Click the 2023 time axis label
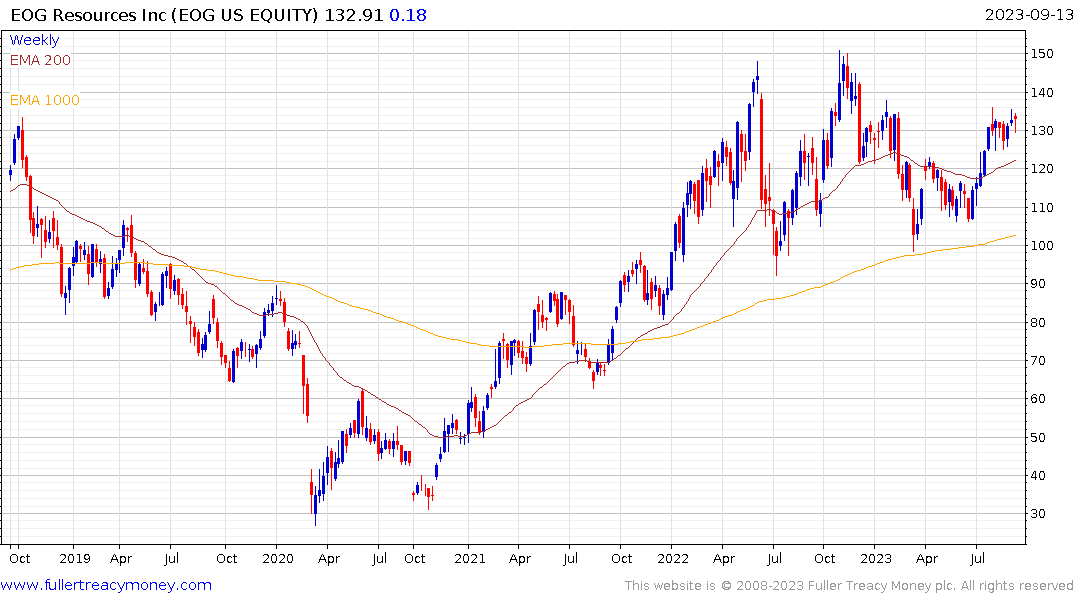The height and width of the screenshot is (600, 1075). pyautogui.click(x=875, y=559)
